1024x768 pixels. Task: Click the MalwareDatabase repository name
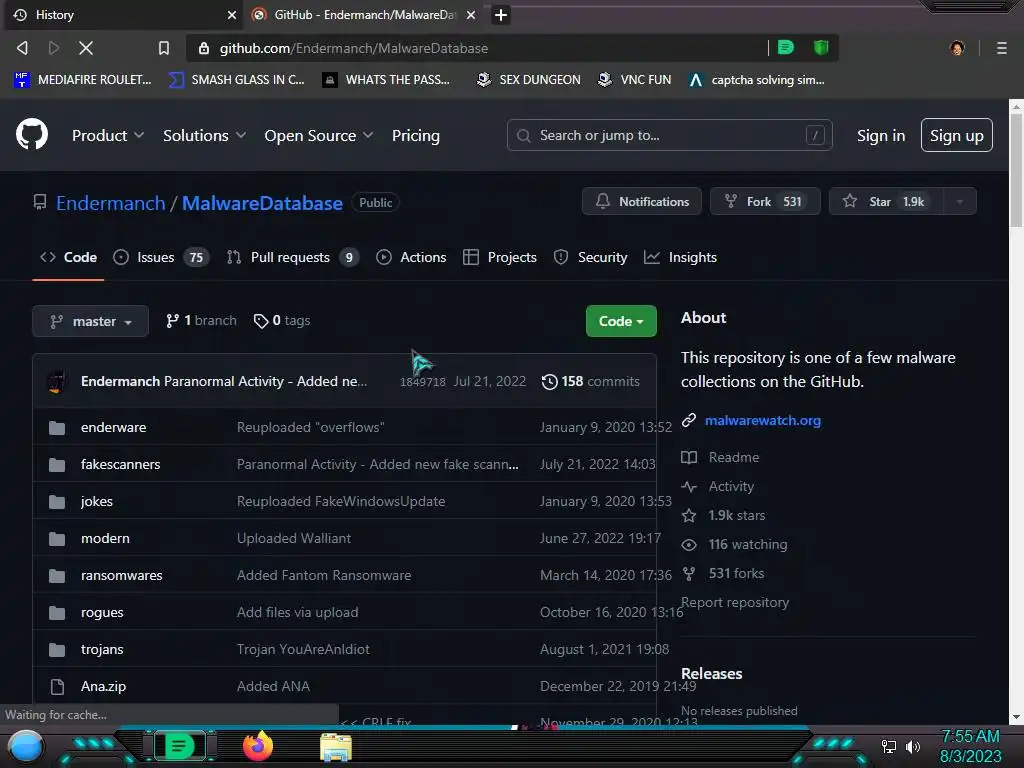point(262,203)
